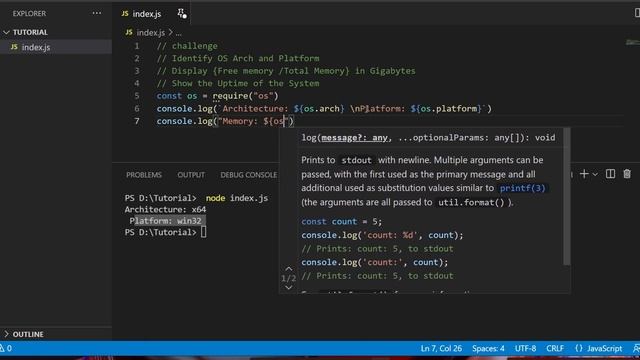Click the '// challenge' comment on line 1
Image resolution: width=640 pixels, height=360 pixels.
click(187, 46)
